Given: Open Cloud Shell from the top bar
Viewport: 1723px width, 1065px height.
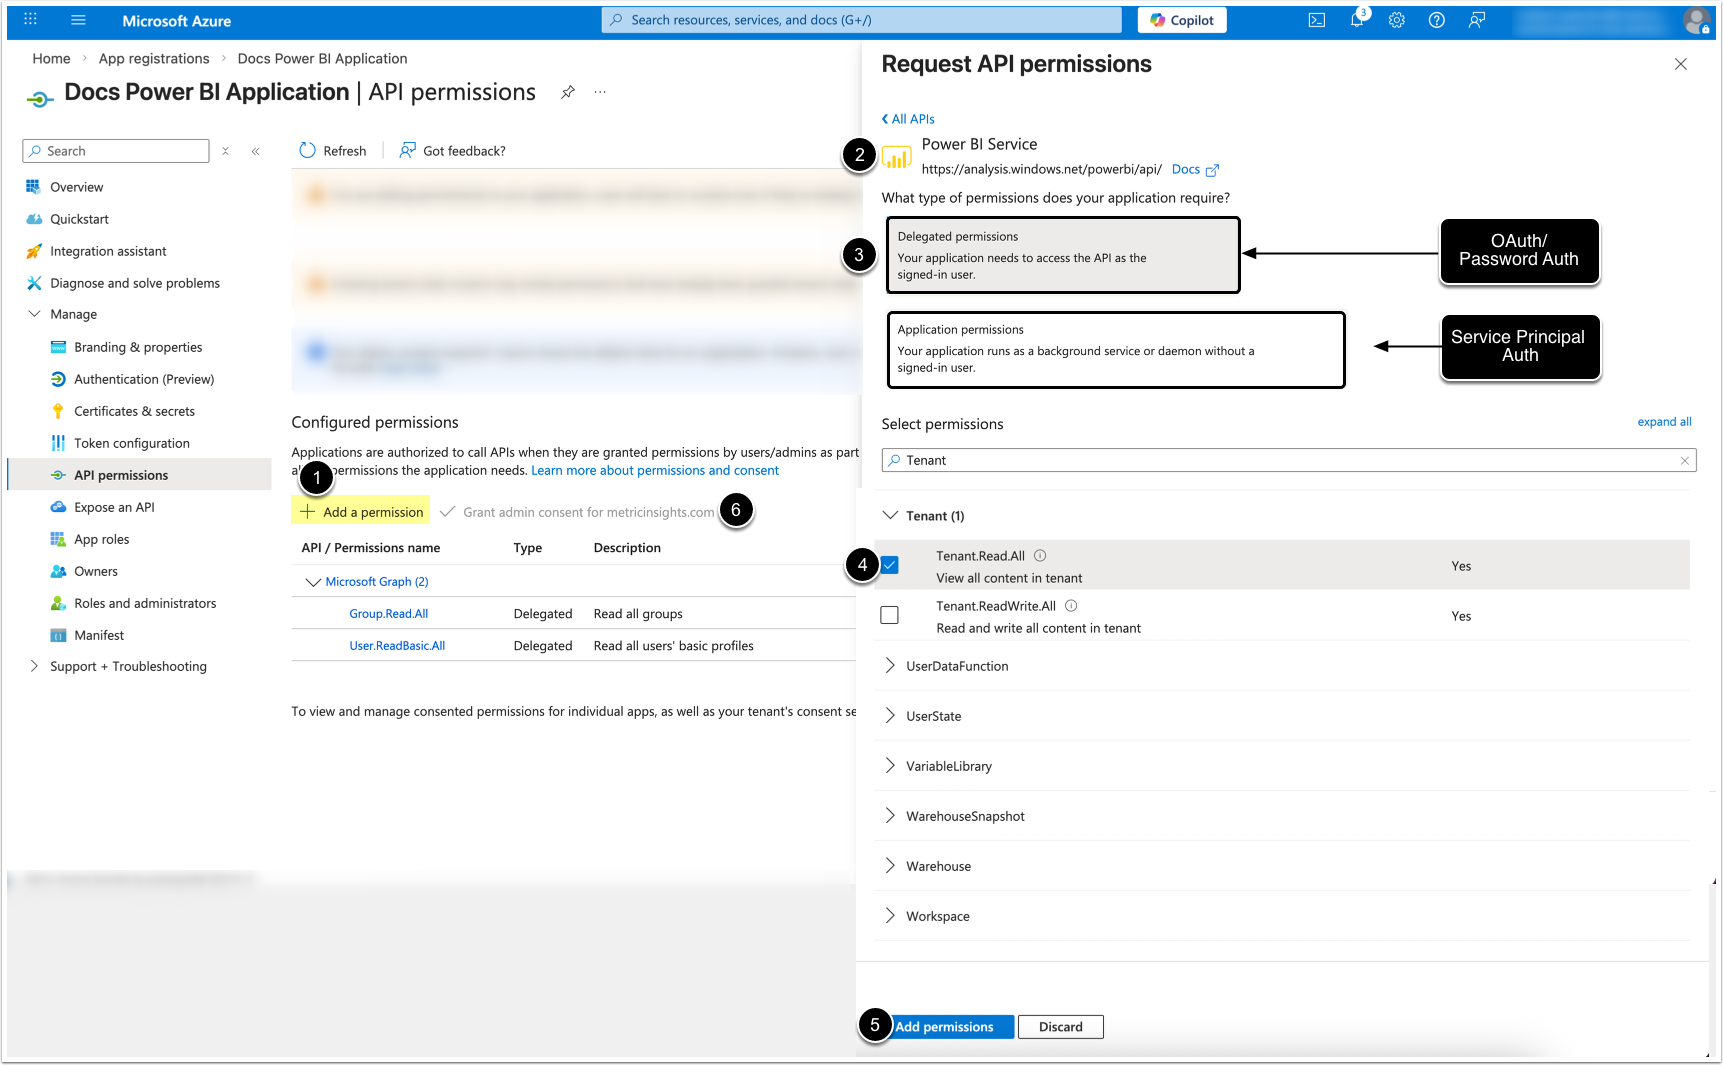Looking at the screenshot, I should [x=1317, y=20].
